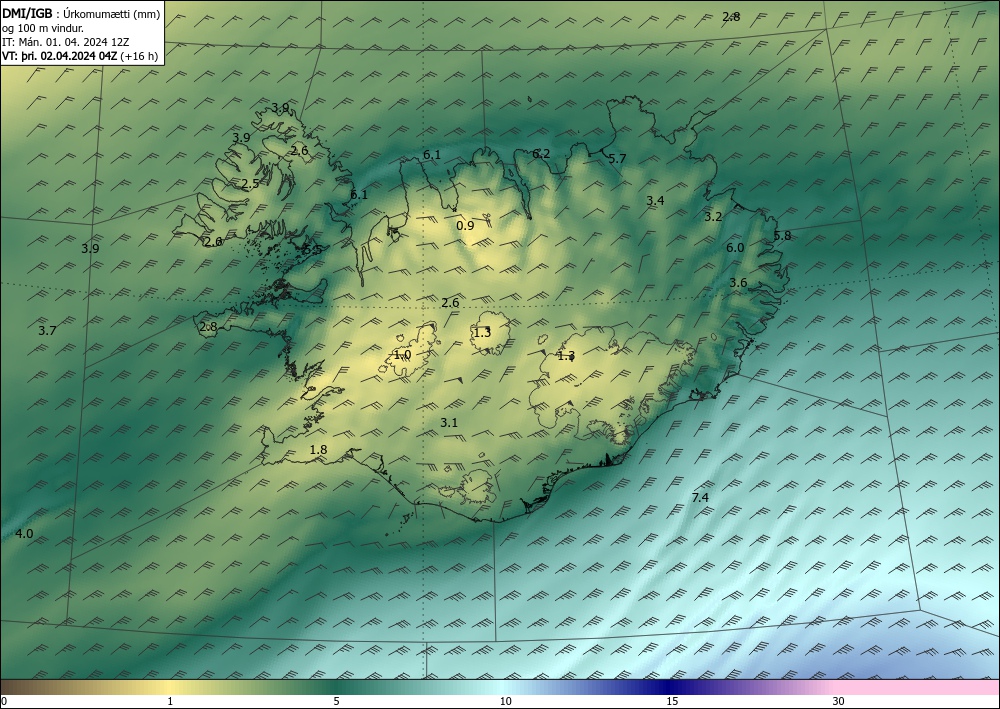Click the 'VT: þri. 02.04.2024 04Z (+16 h)' line
The image size is (1000, 709).
coord(80,55)
